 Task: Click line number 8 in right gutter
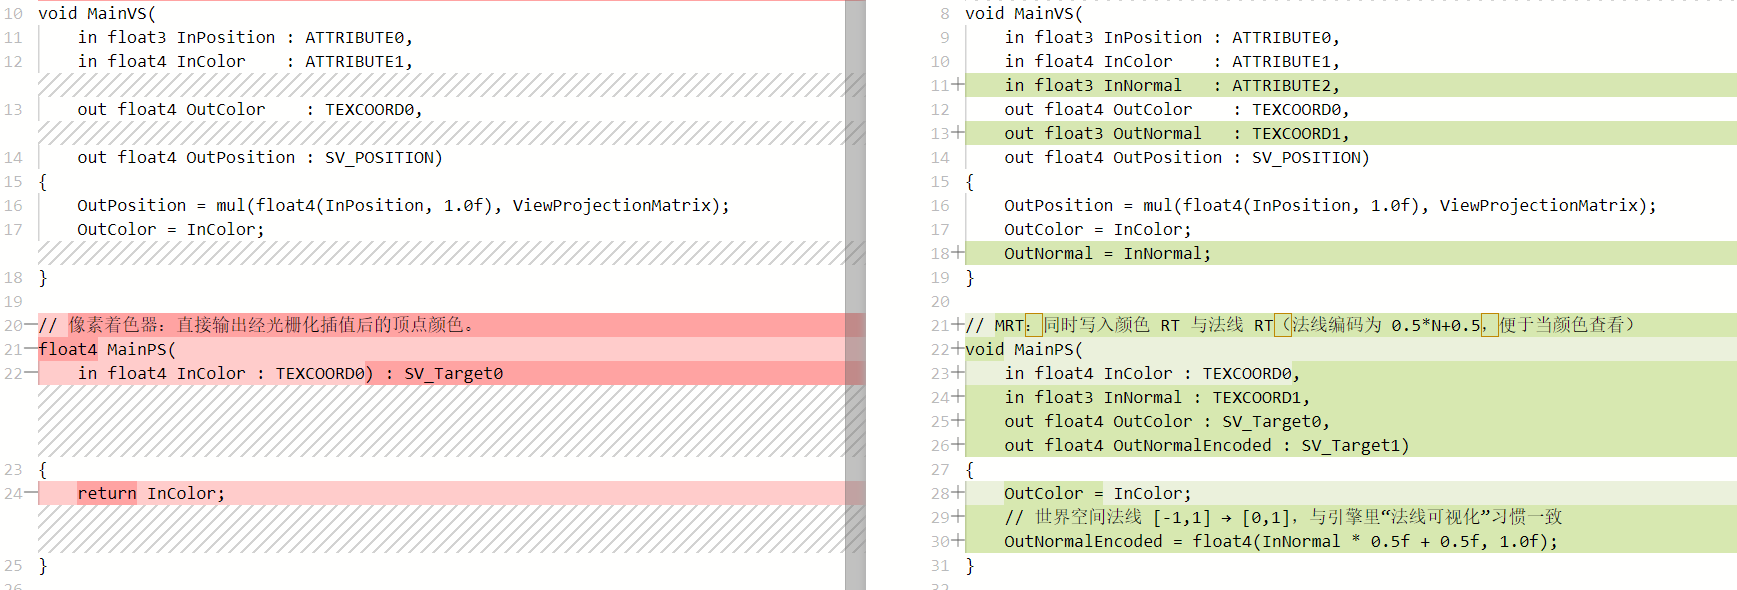(x=944, y=13)
